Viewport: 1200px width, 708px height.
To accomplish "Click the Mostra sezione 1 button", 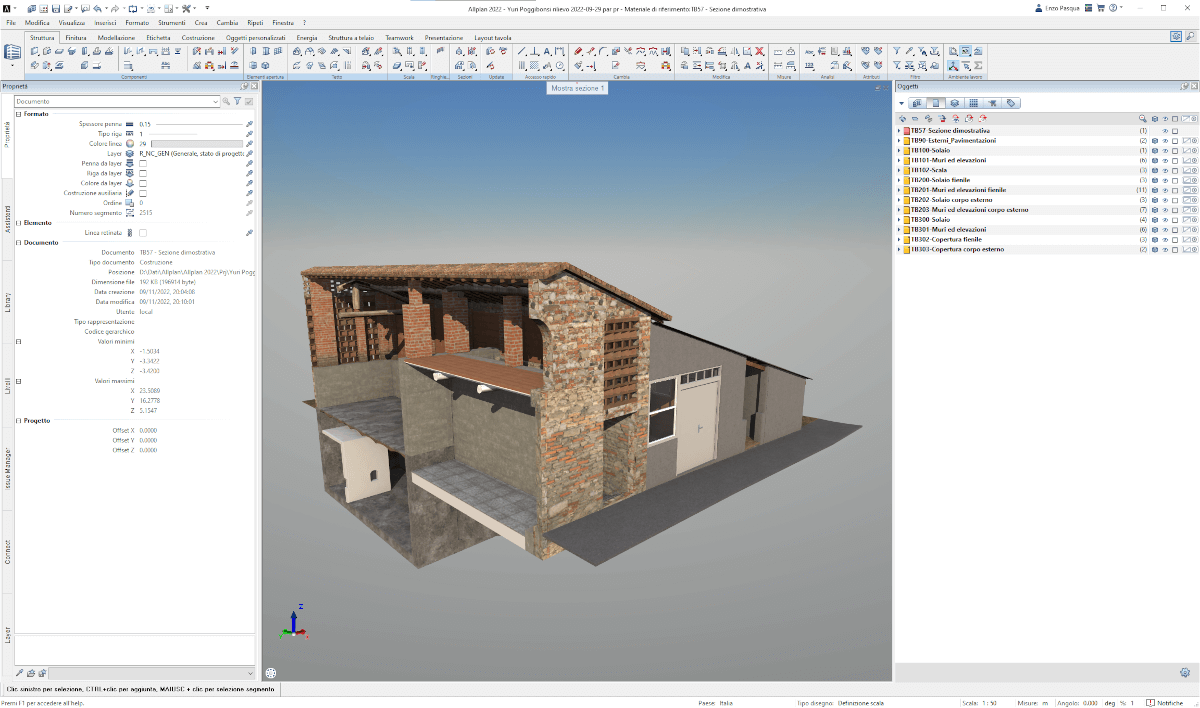I will coord(578,88).
